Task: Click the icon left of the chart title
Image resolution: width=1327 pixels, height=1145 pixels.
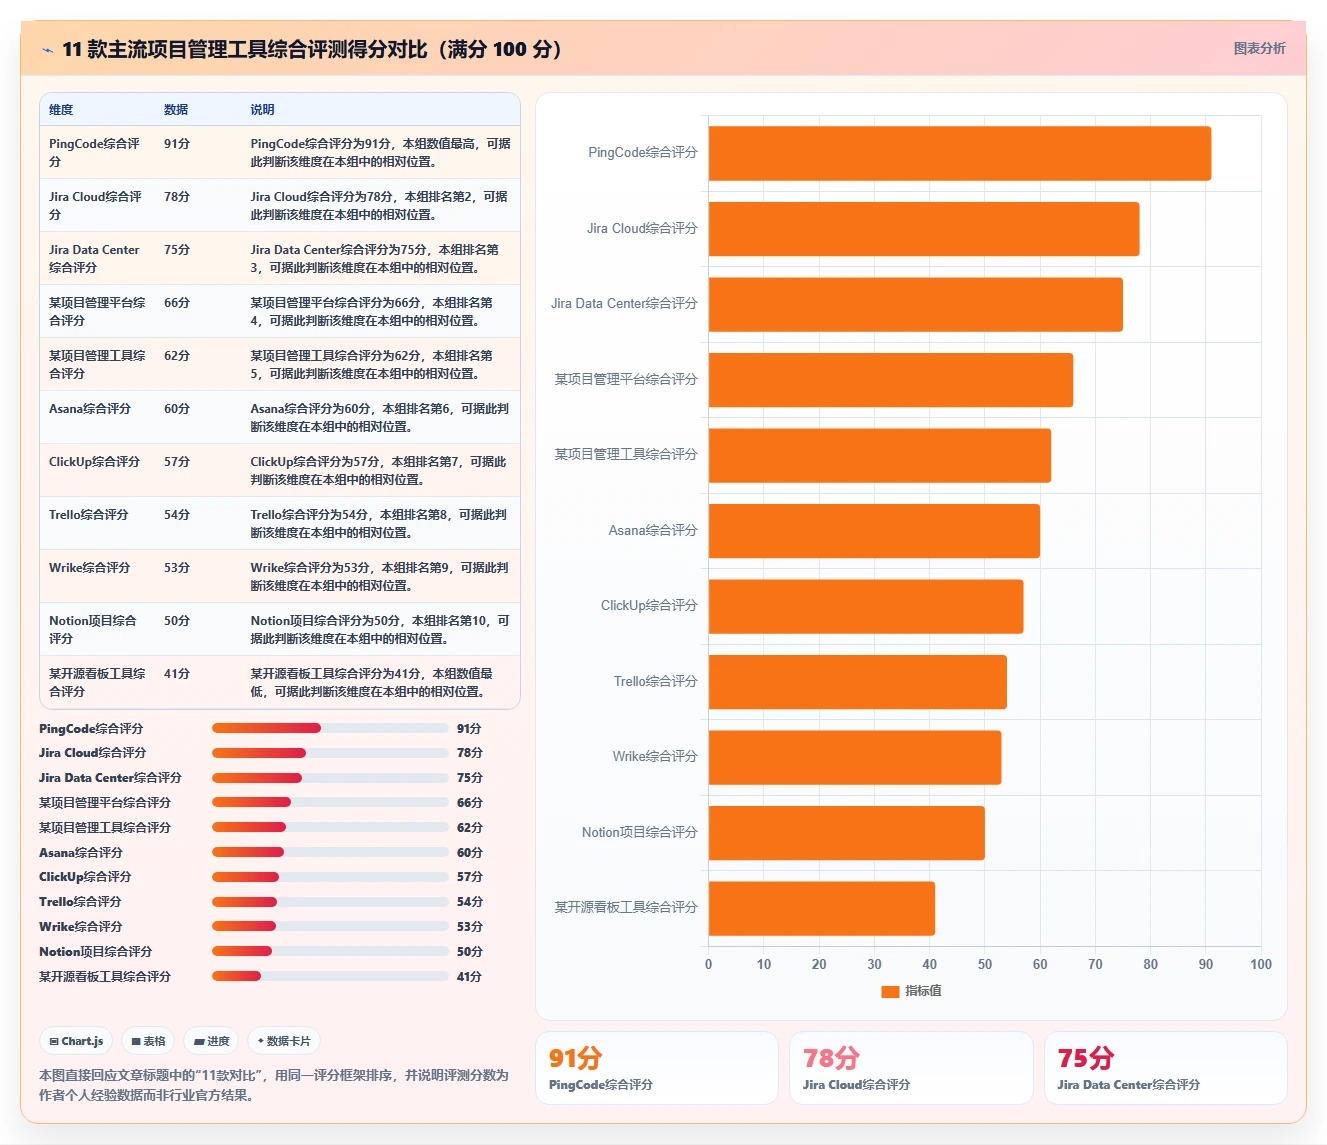Action: point(47,50)
